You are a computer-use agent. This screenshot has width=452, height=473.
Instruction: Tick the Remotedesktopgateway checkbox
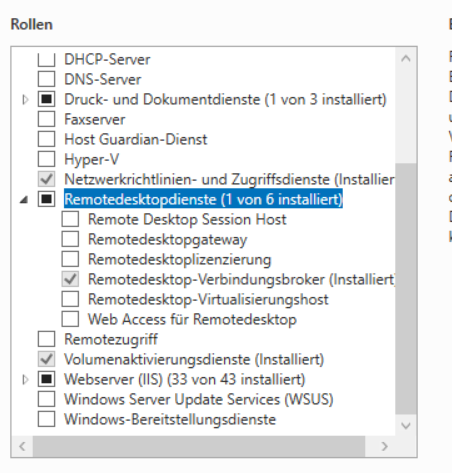click(x=70, y=239)
